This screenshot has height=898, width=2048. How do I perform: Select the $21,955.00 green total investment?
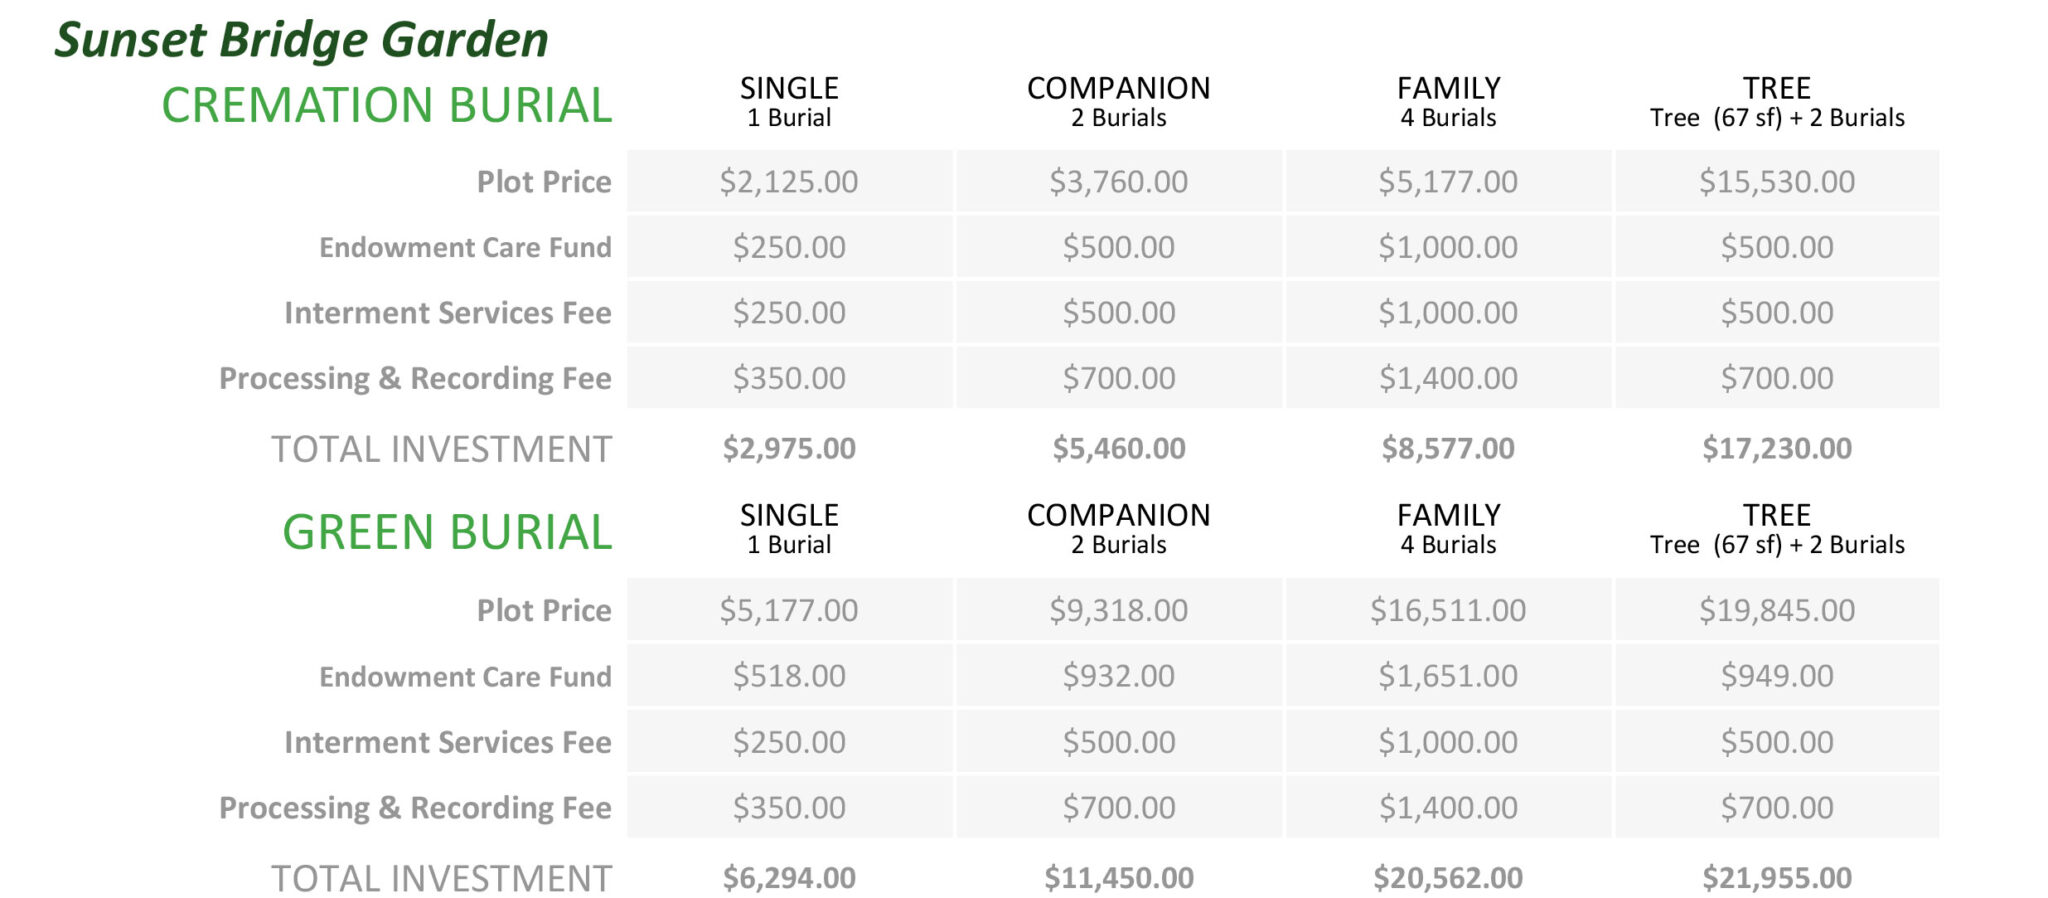[1776, 878]
